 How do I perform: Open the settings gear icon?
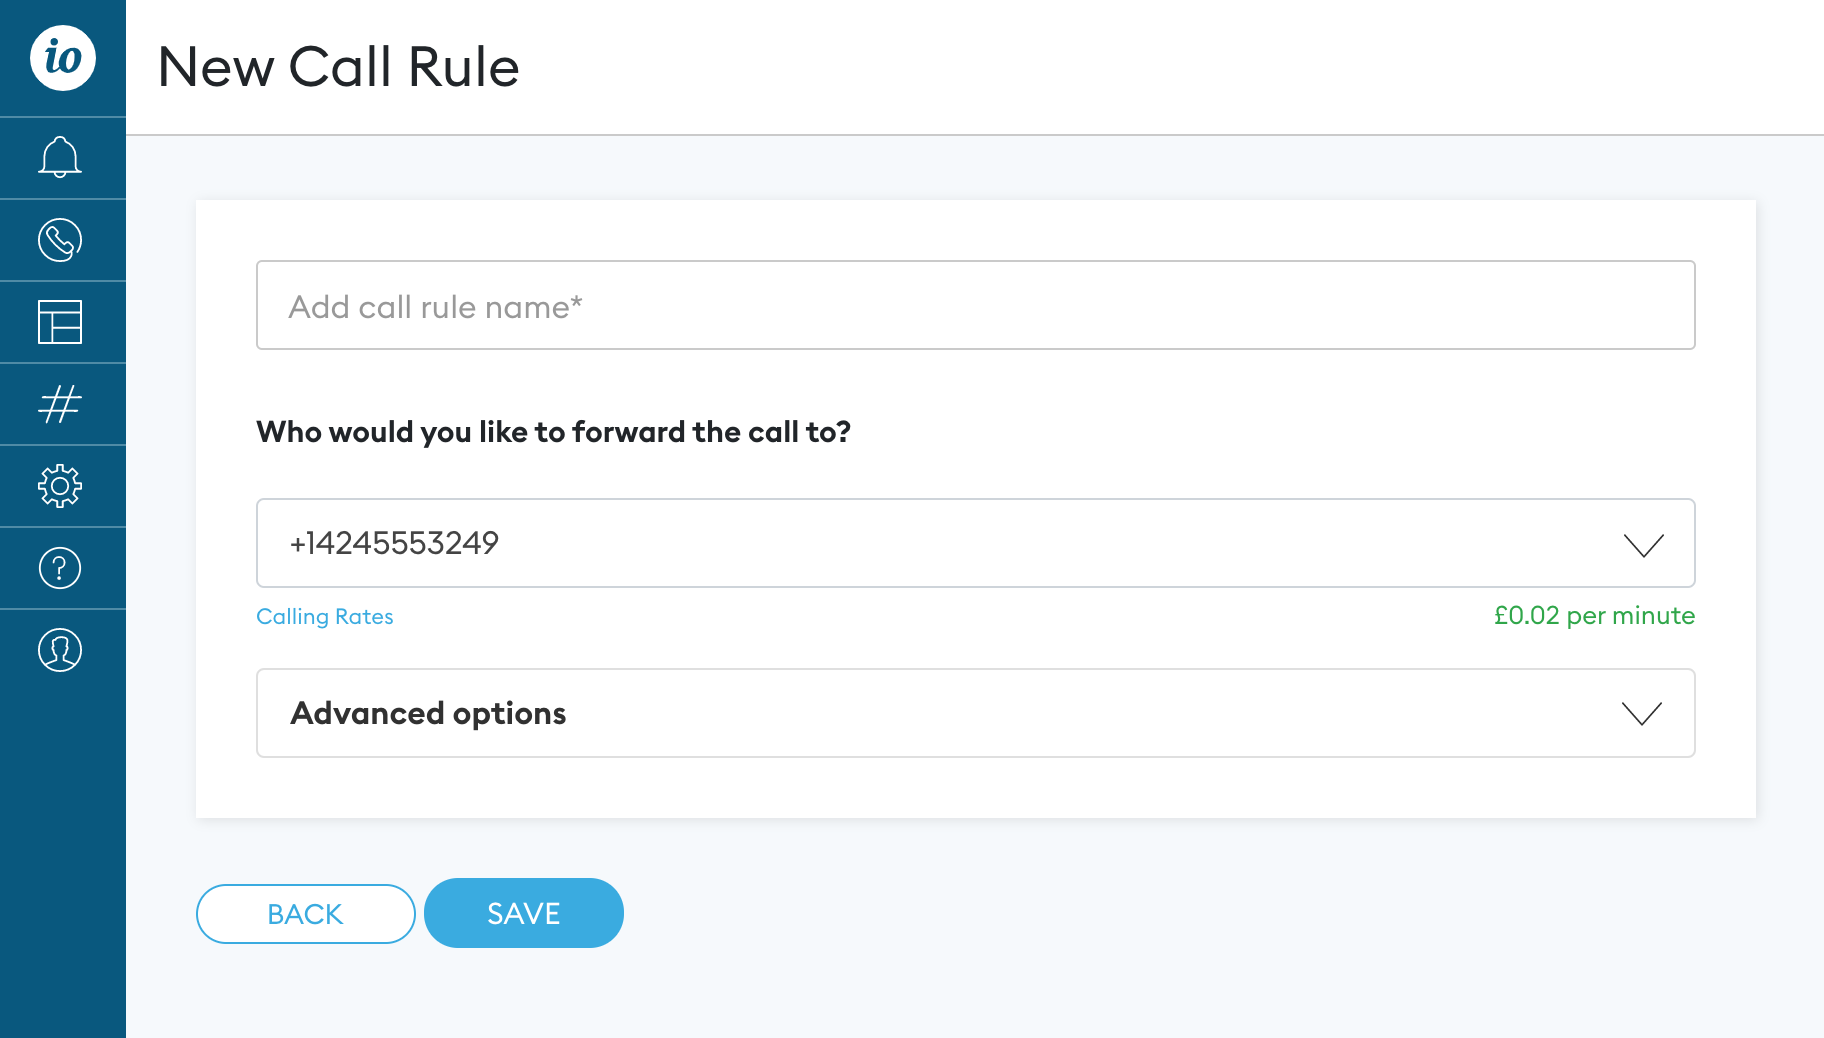coord(60,486)
